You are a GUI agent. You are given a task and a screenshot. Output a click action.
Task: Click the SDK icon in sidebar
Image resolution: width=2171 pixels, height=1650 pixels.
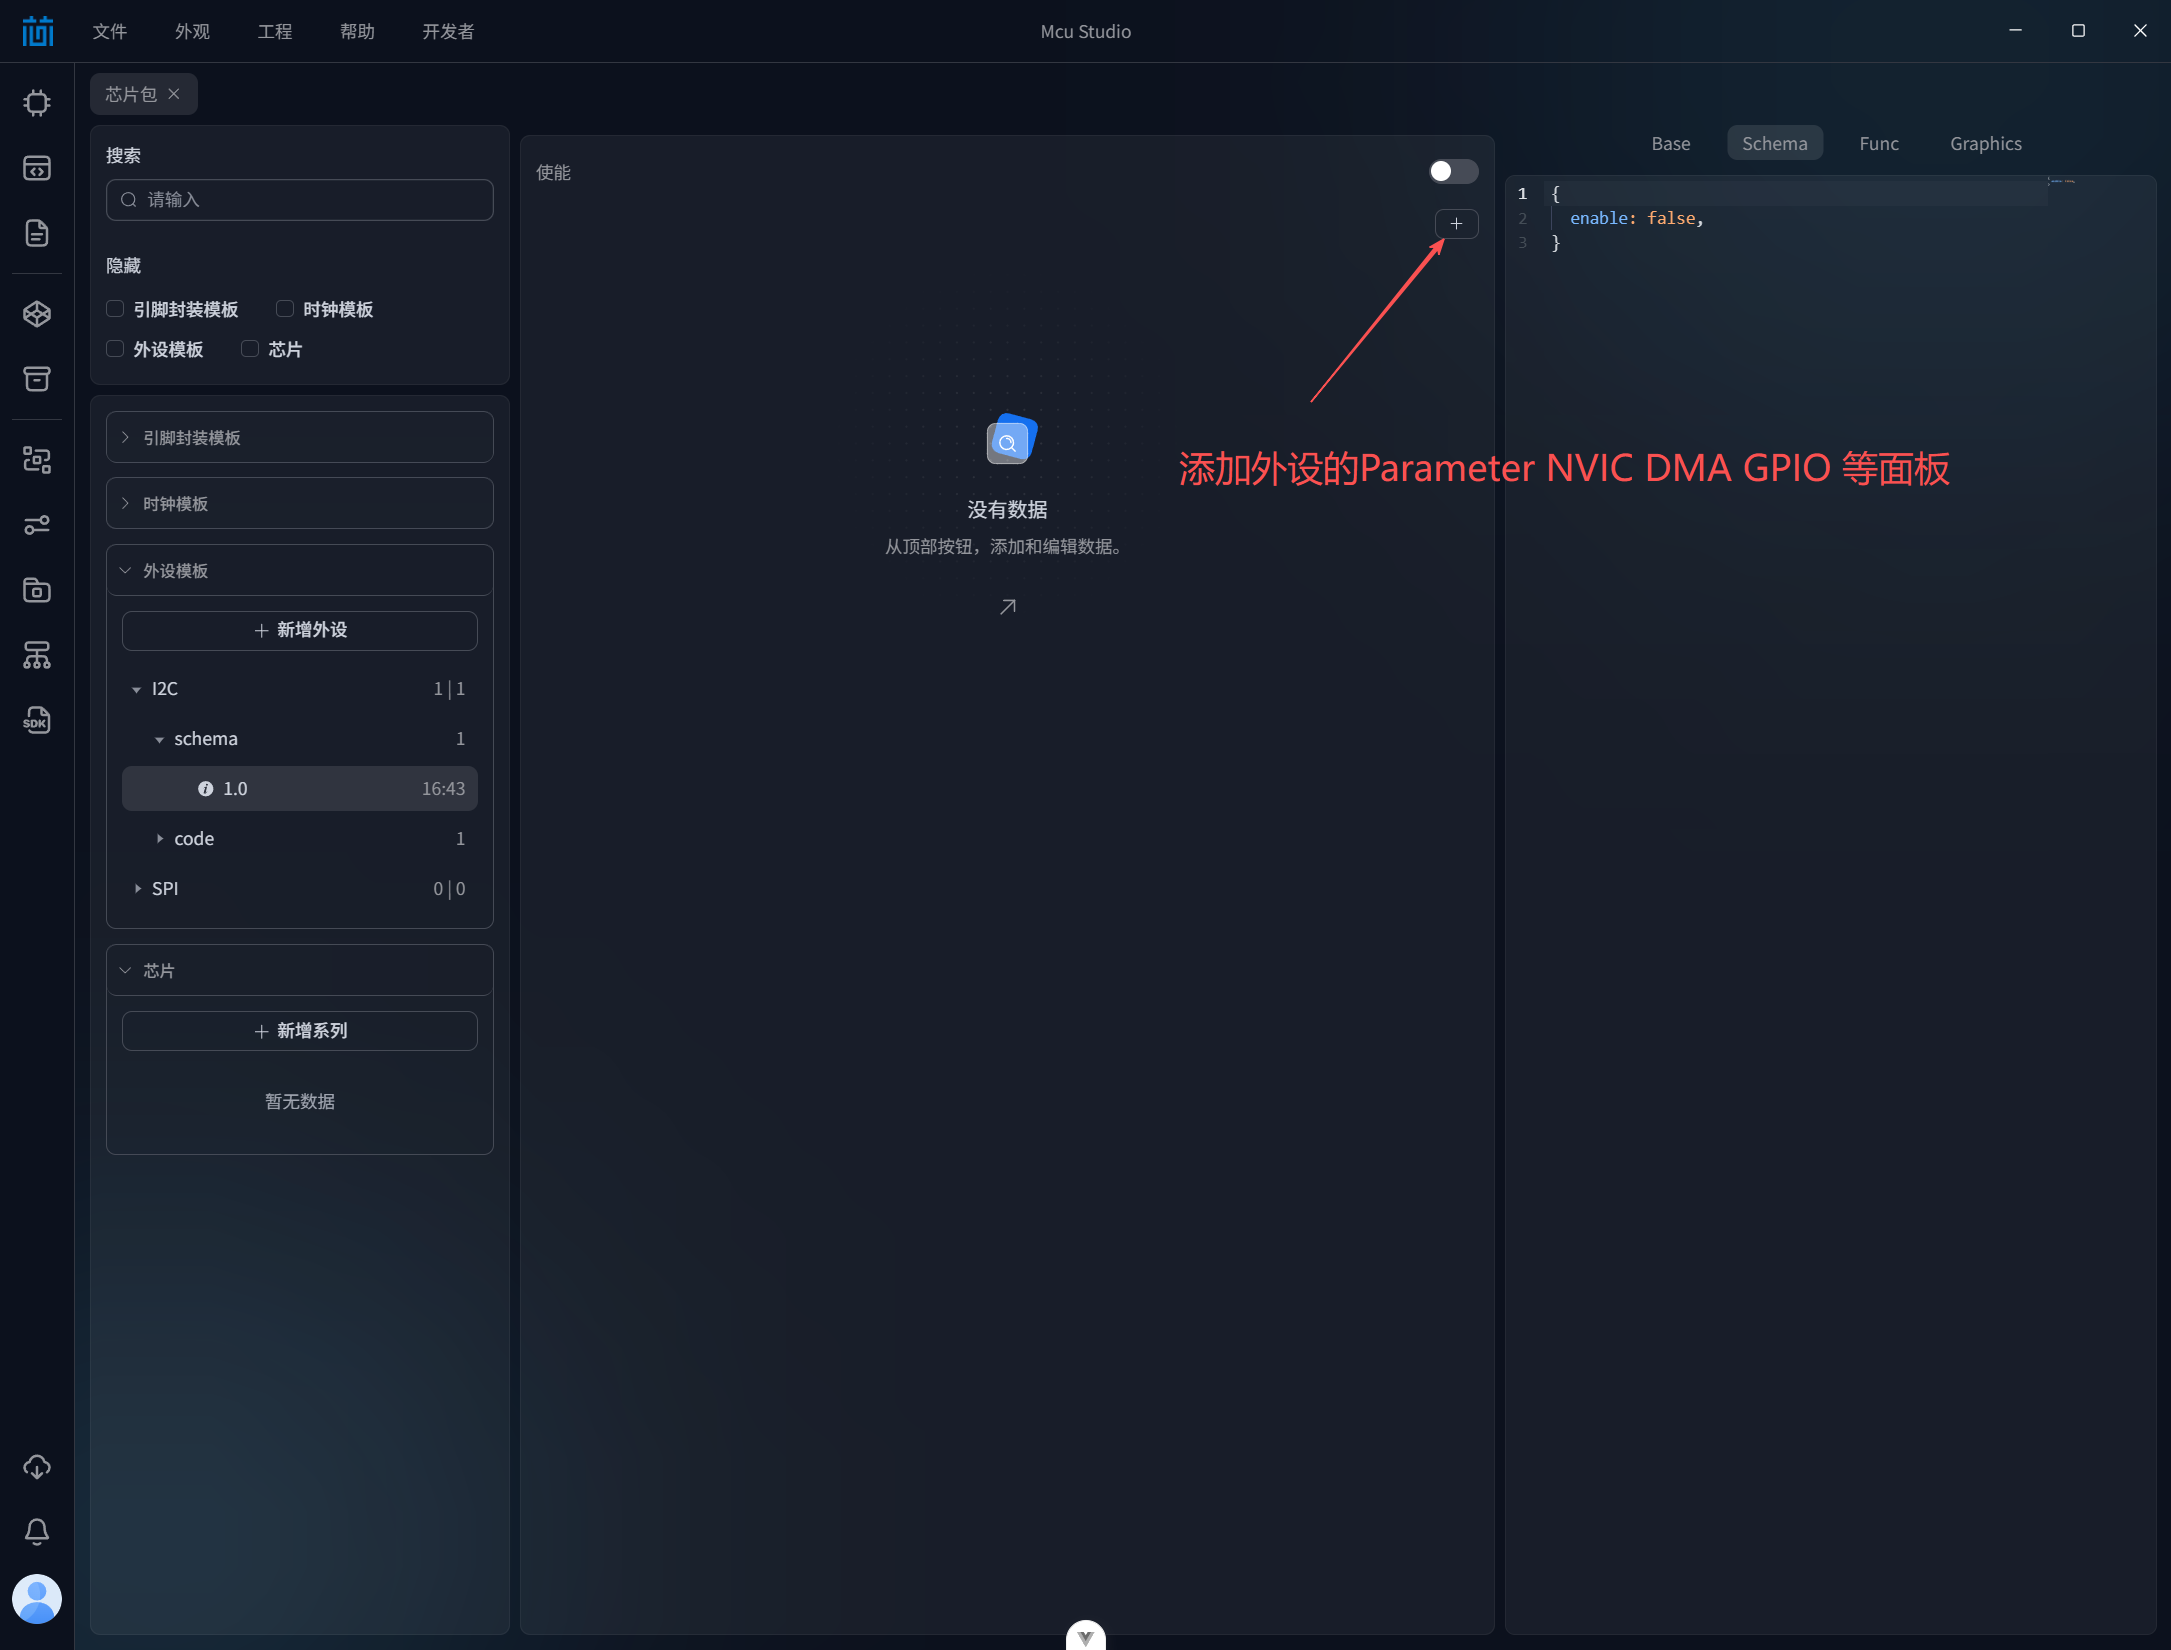click(37, 720)
